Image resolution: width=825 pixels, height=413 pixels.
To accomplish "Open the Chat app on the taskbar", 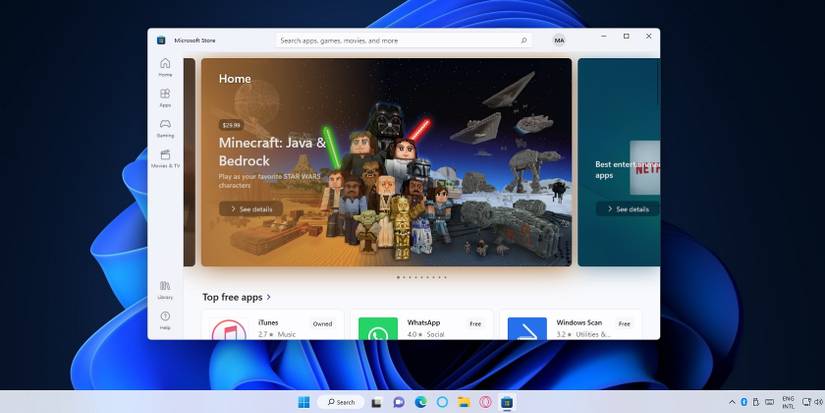I will 399,402.
